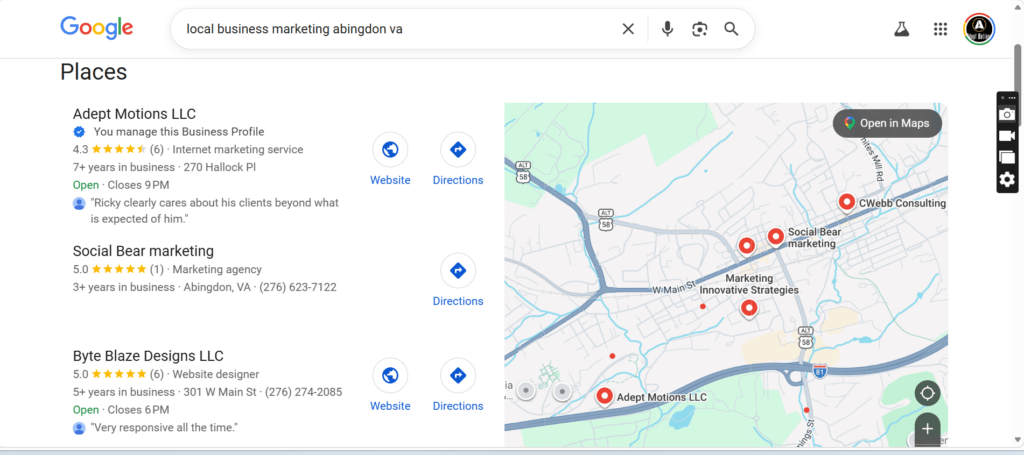Click the Places heading
The image size is (1024, 455).
(93, 72)
